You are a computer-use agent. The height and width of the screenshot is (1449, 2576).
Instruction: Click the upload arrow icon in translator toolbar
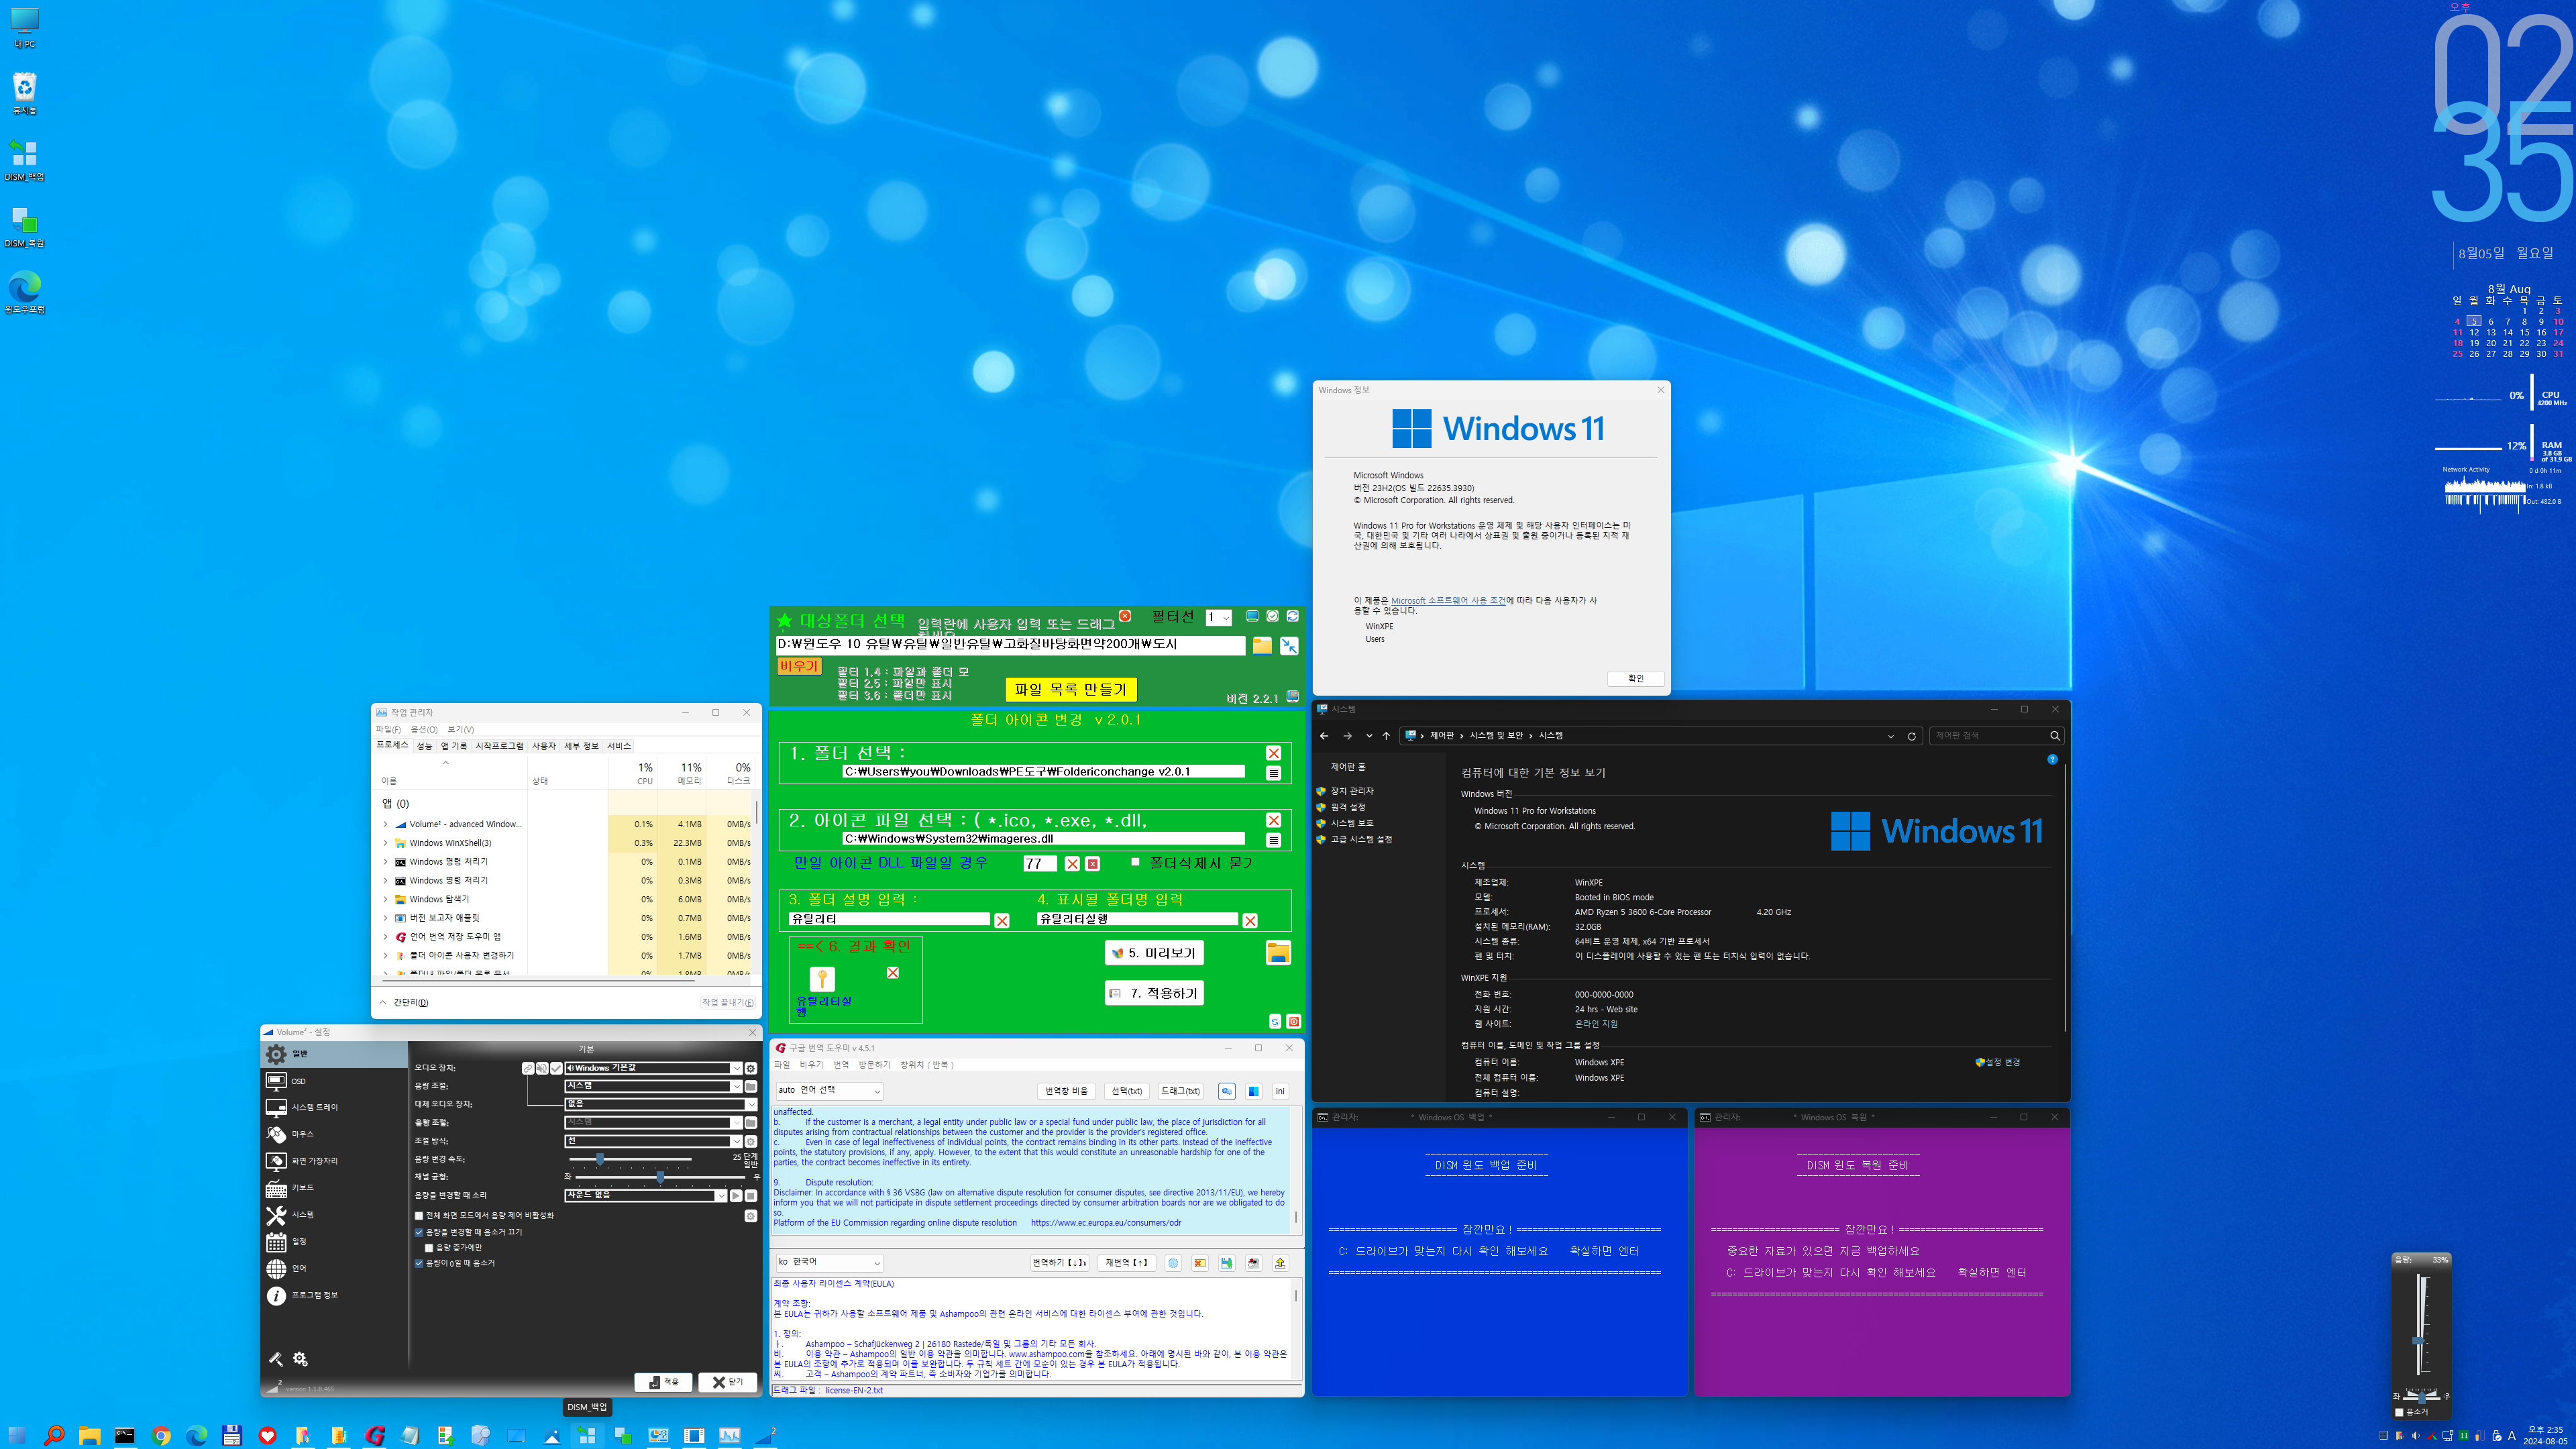[x=1280, y=1263]
